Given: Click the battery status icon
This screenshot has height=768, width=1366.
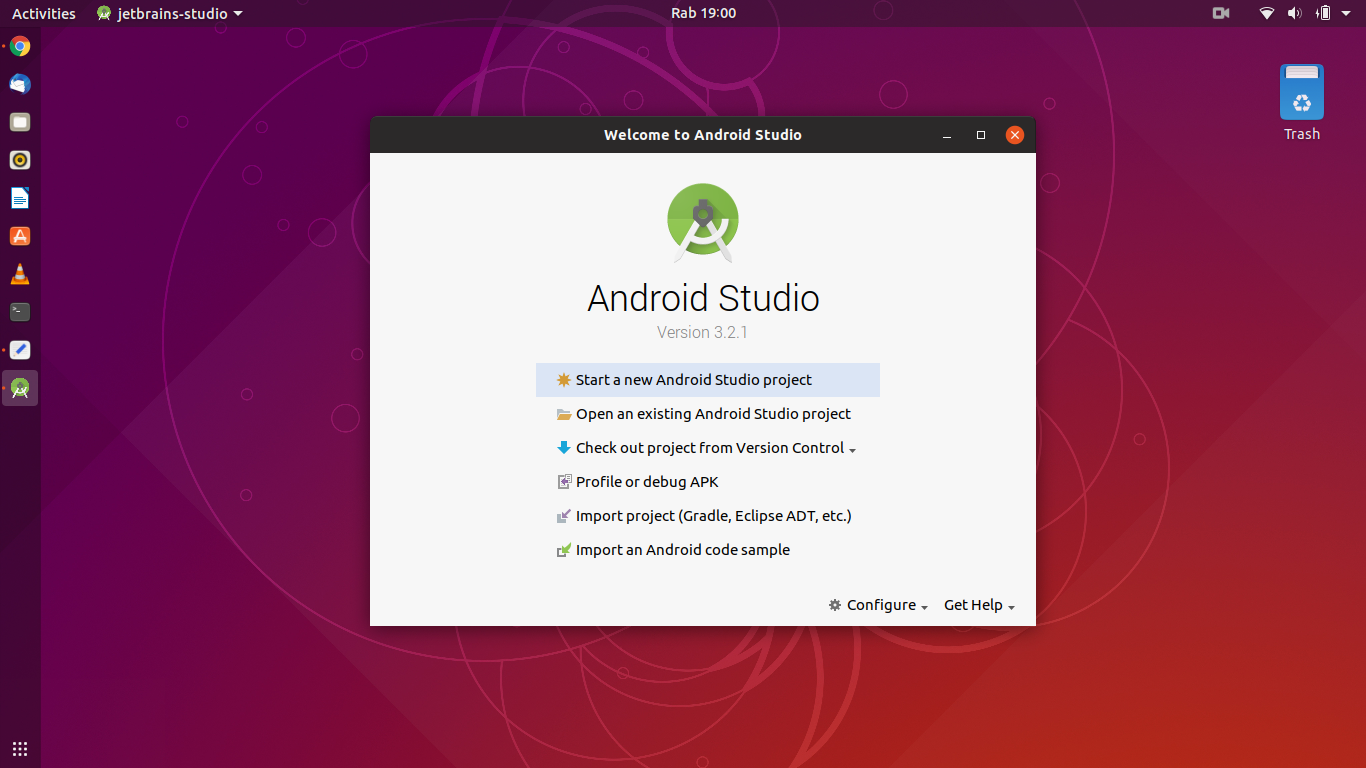Looking at the screenshot, I should point(1323,13).
